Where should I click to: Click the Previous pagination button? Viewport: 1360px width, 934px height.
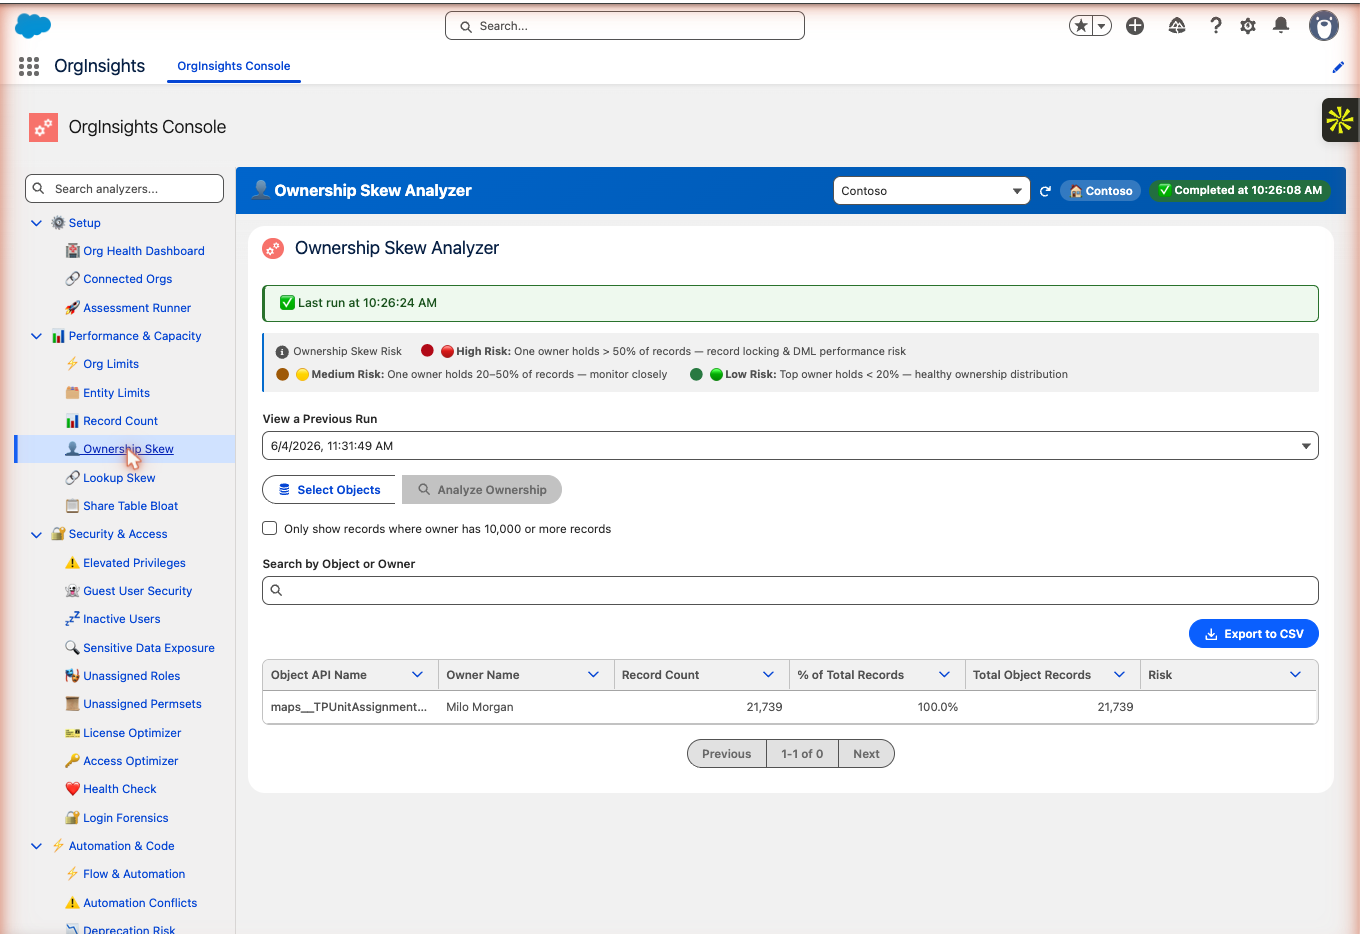coord(727,754)
